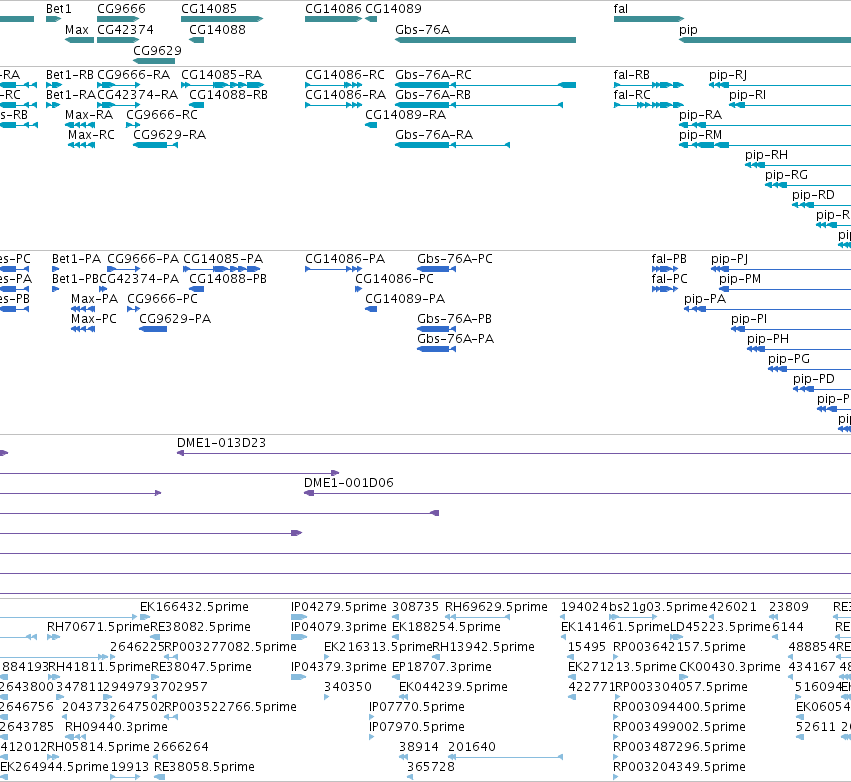Select transcript Gbs-76A-RB
Image resolution: width=851 pixels, height=782 pixels.
coord(433,95)
